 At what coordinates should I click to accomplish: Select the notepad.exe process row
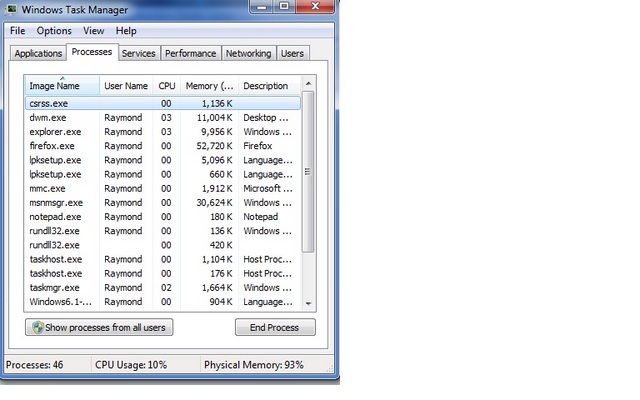[163, 217]
